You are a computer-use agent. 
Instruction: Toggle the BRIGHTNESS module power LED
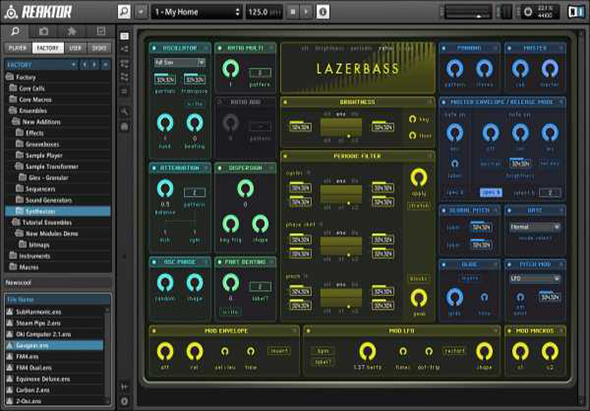(285, 102)
